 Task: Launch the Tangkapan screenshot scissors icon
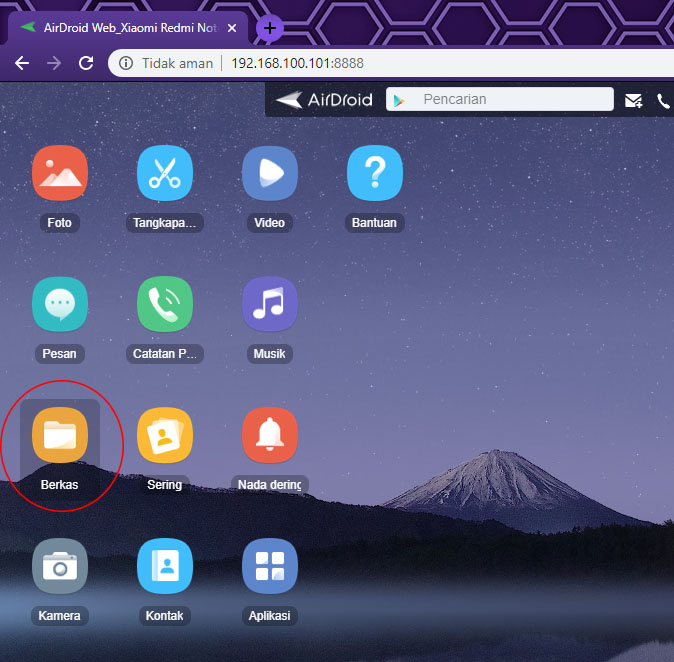[x=165, y=174]
